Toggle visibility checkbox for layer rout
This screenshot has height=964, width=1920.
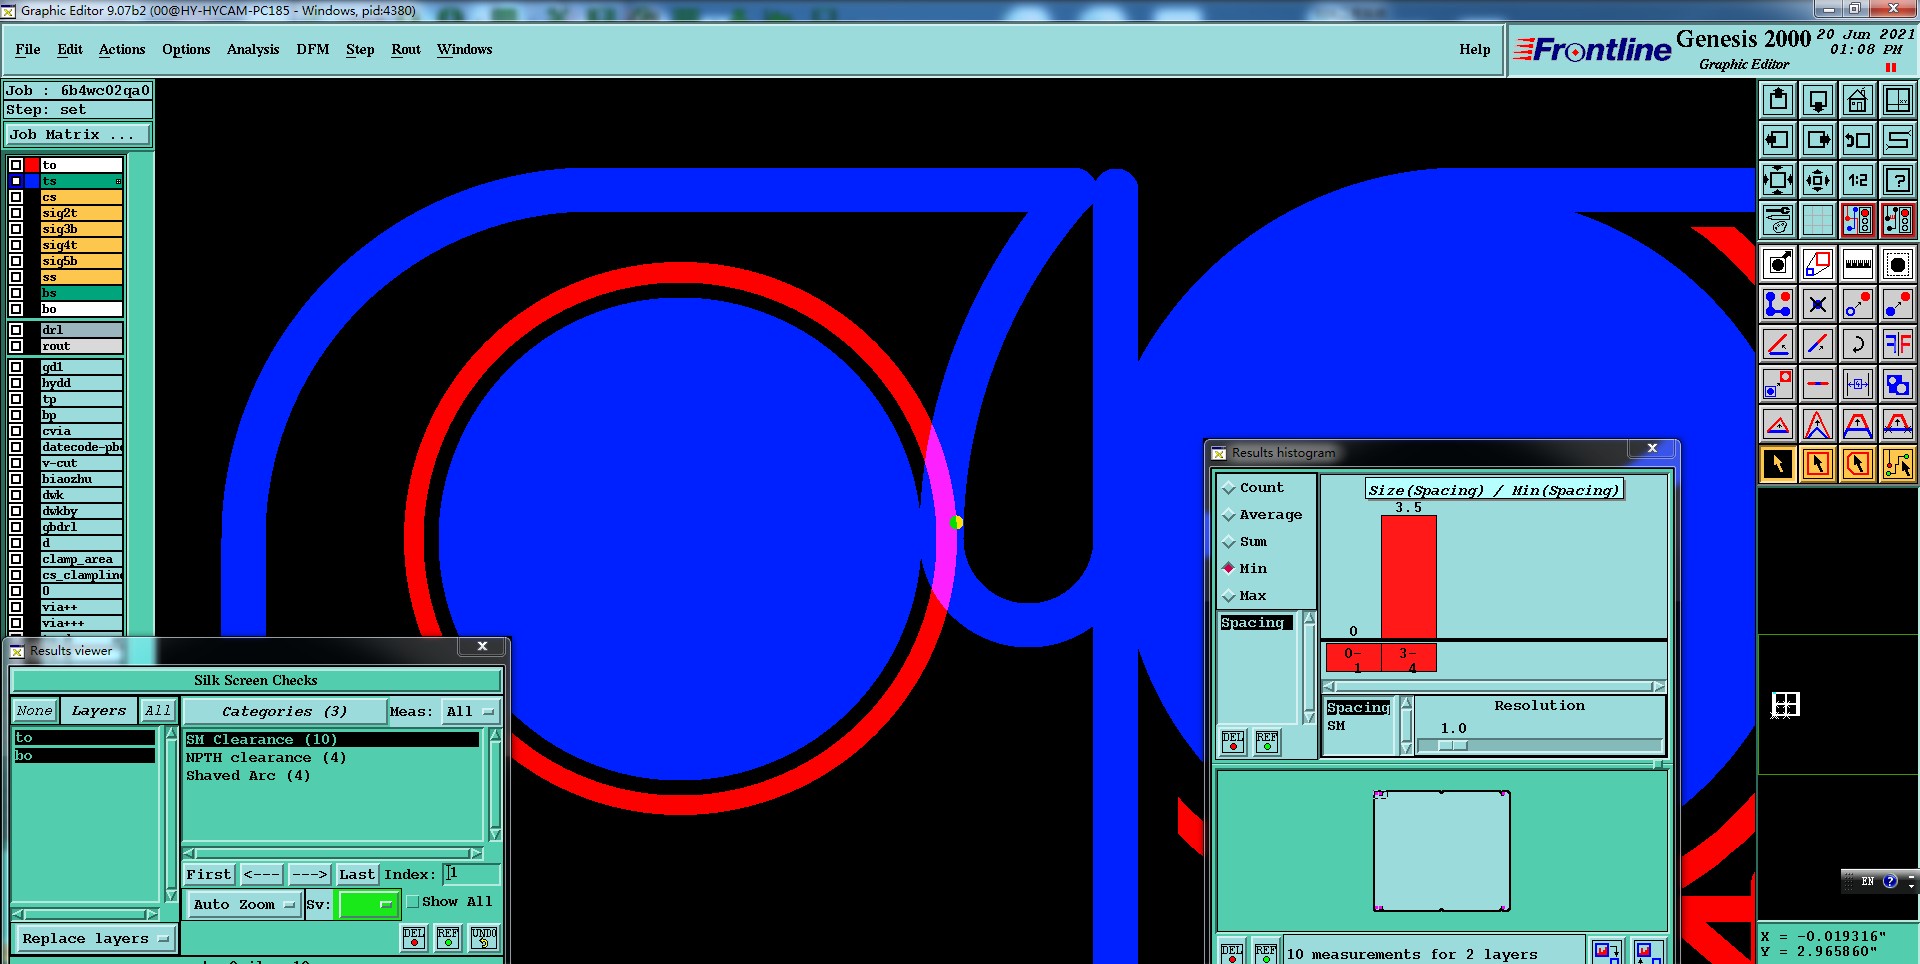(16, 346)
